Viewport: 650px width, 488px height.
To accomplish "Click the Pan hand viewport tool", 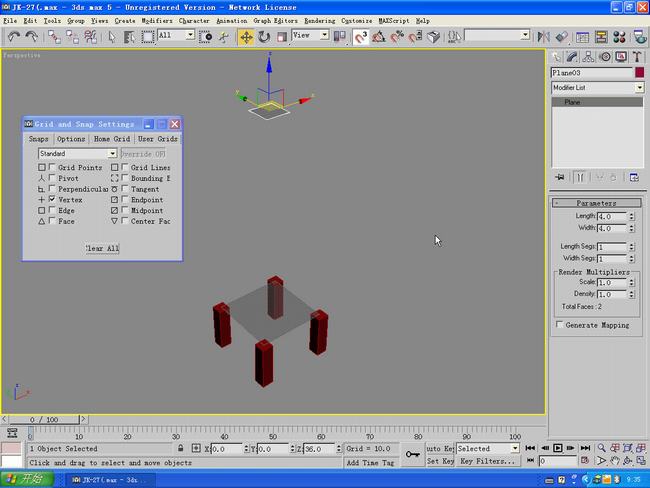I will click(x=614, y=461).
